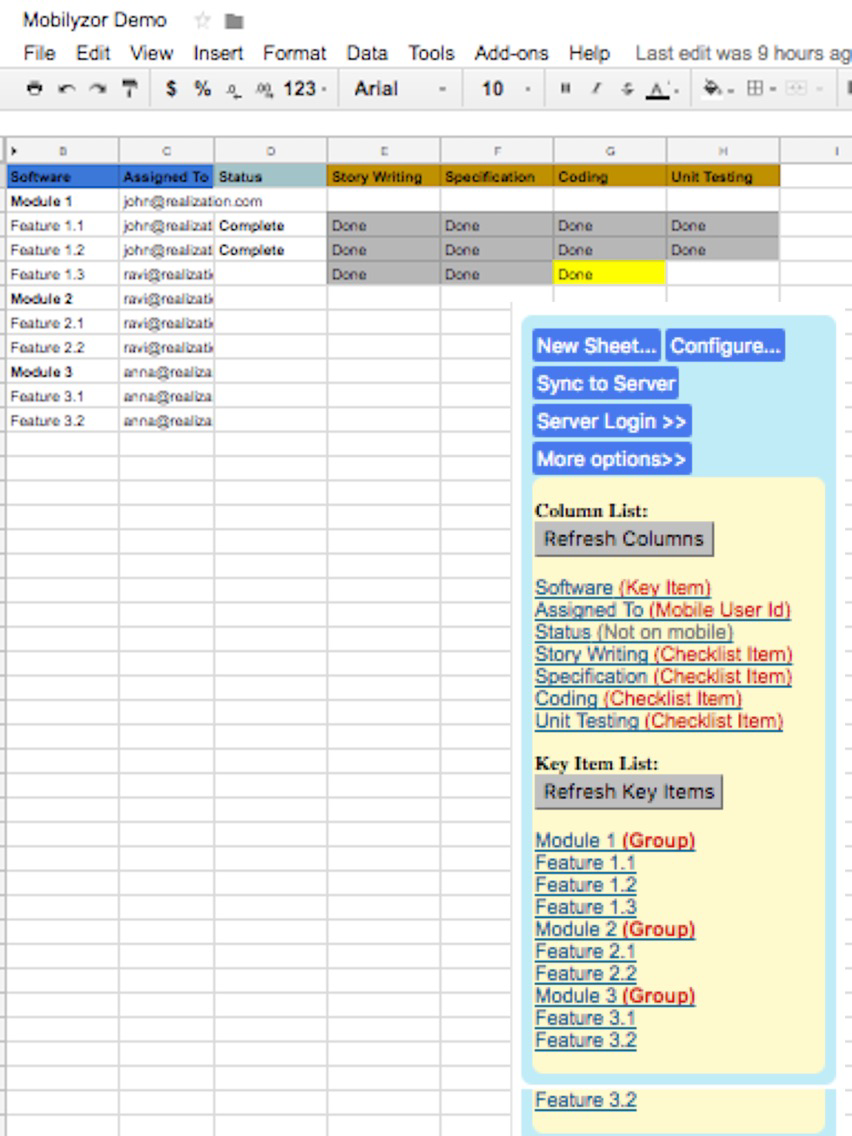Open Story Writing (Checklist Item) link

click(664, 654)
